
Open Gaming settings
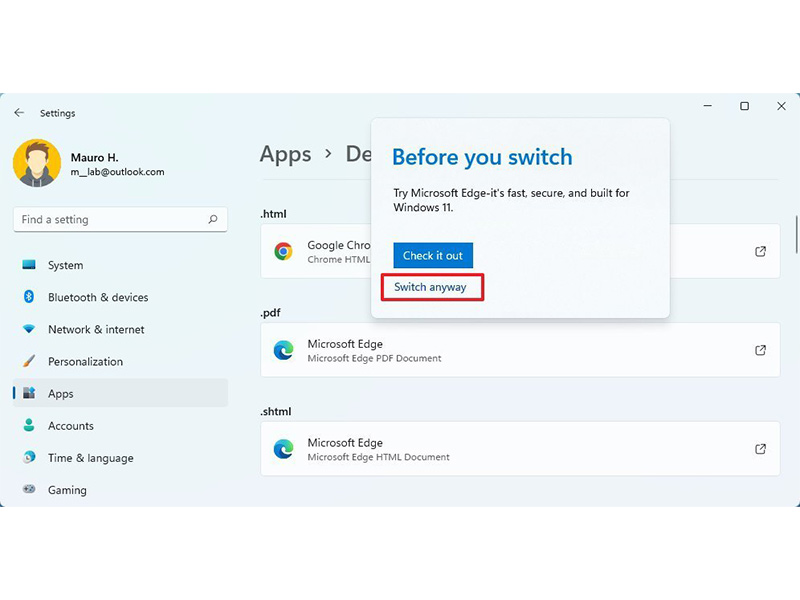[x=120, y=489]
